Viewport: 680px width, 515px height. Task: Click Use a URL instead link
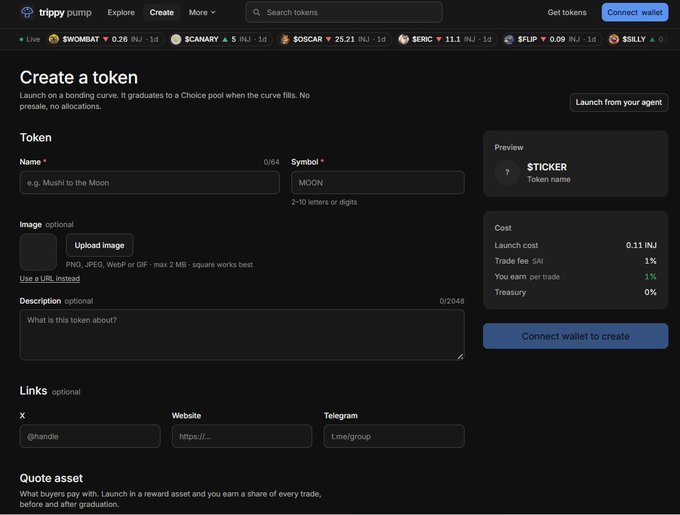click(49, 278)
